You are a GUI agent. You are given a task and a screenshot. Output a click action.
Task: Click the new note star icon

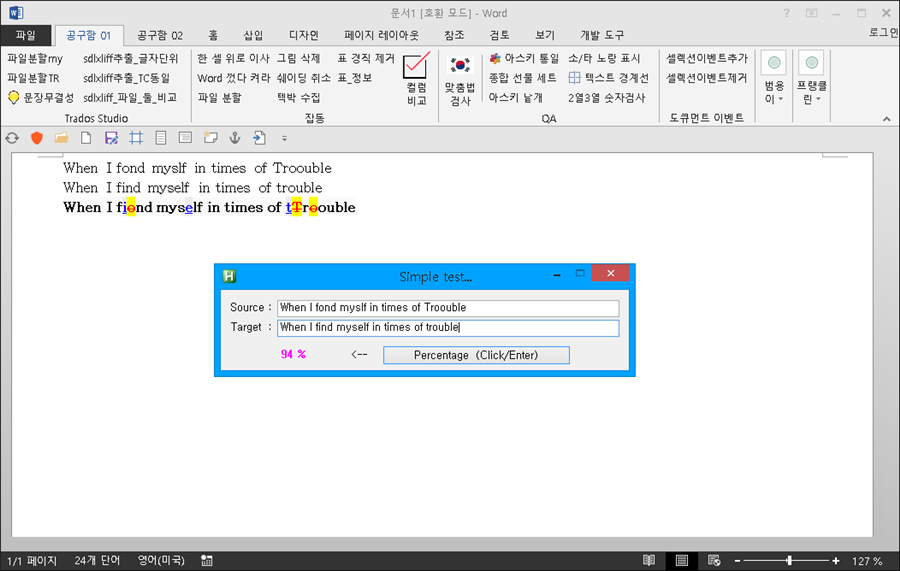211,138
